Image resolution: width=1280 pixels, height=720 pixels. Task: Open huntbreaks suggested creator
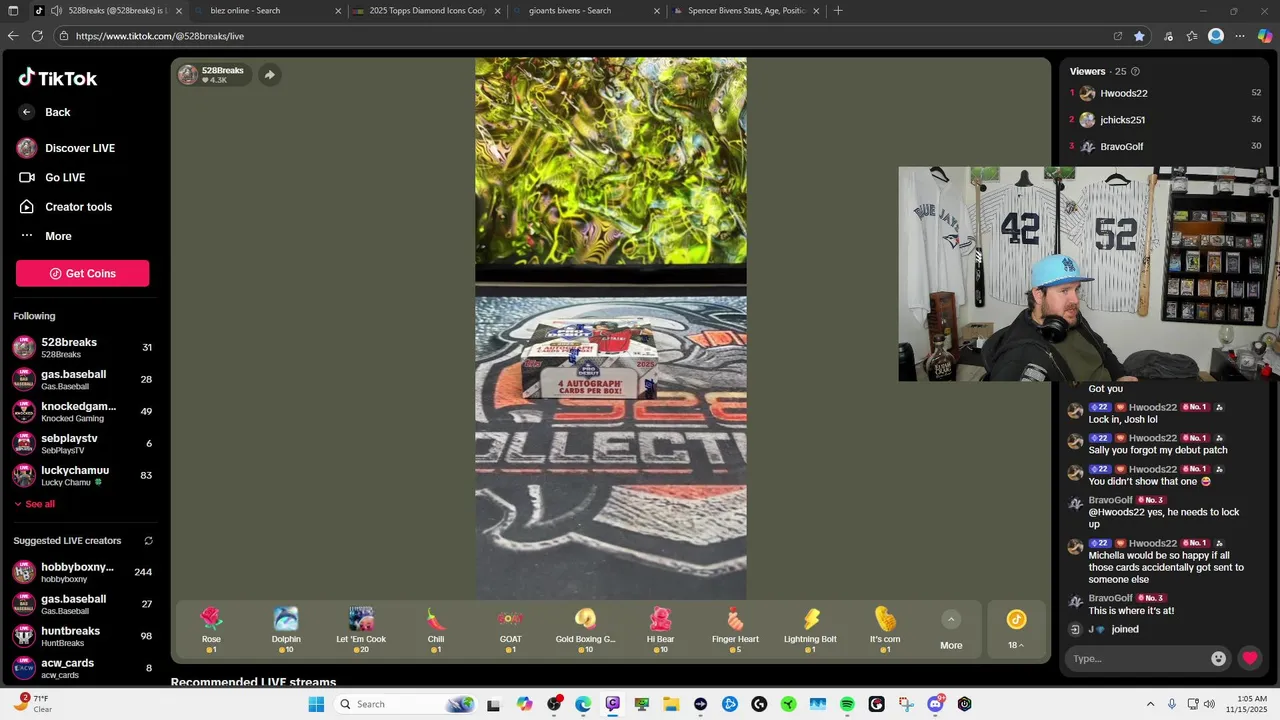point(82,636)
